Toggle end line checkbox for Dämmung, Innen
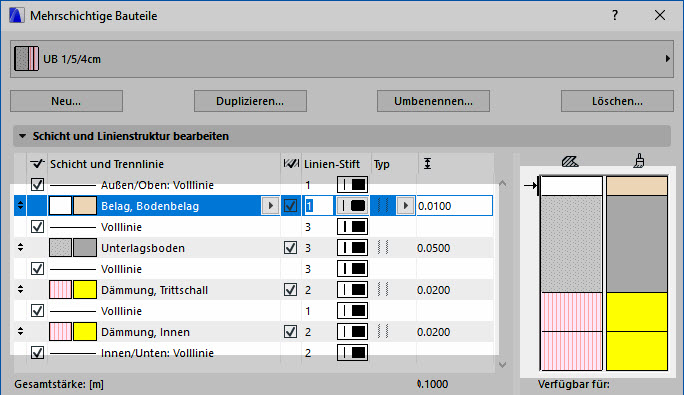Image resolution: width=684 pixels, height=395 pixels. click(x=291, y=331)
